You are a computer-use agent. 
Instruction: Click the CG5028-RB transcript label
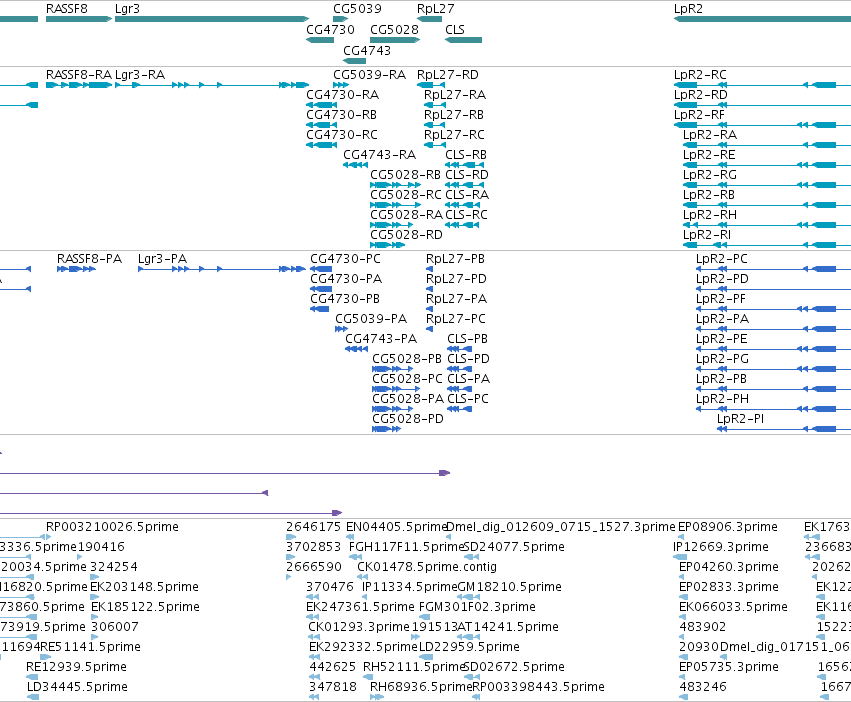(x=405, y=175)
